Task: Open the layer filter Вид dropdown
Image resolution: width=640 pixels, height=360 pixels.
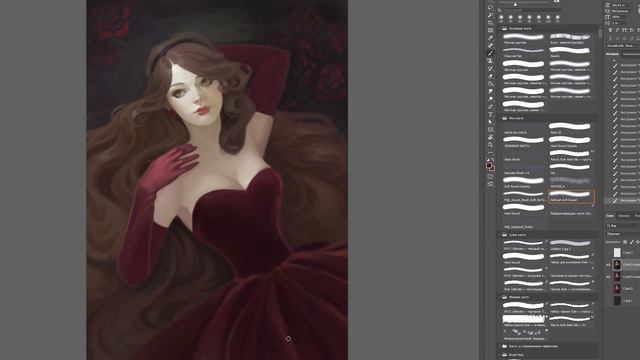Action: coord(622,226)
